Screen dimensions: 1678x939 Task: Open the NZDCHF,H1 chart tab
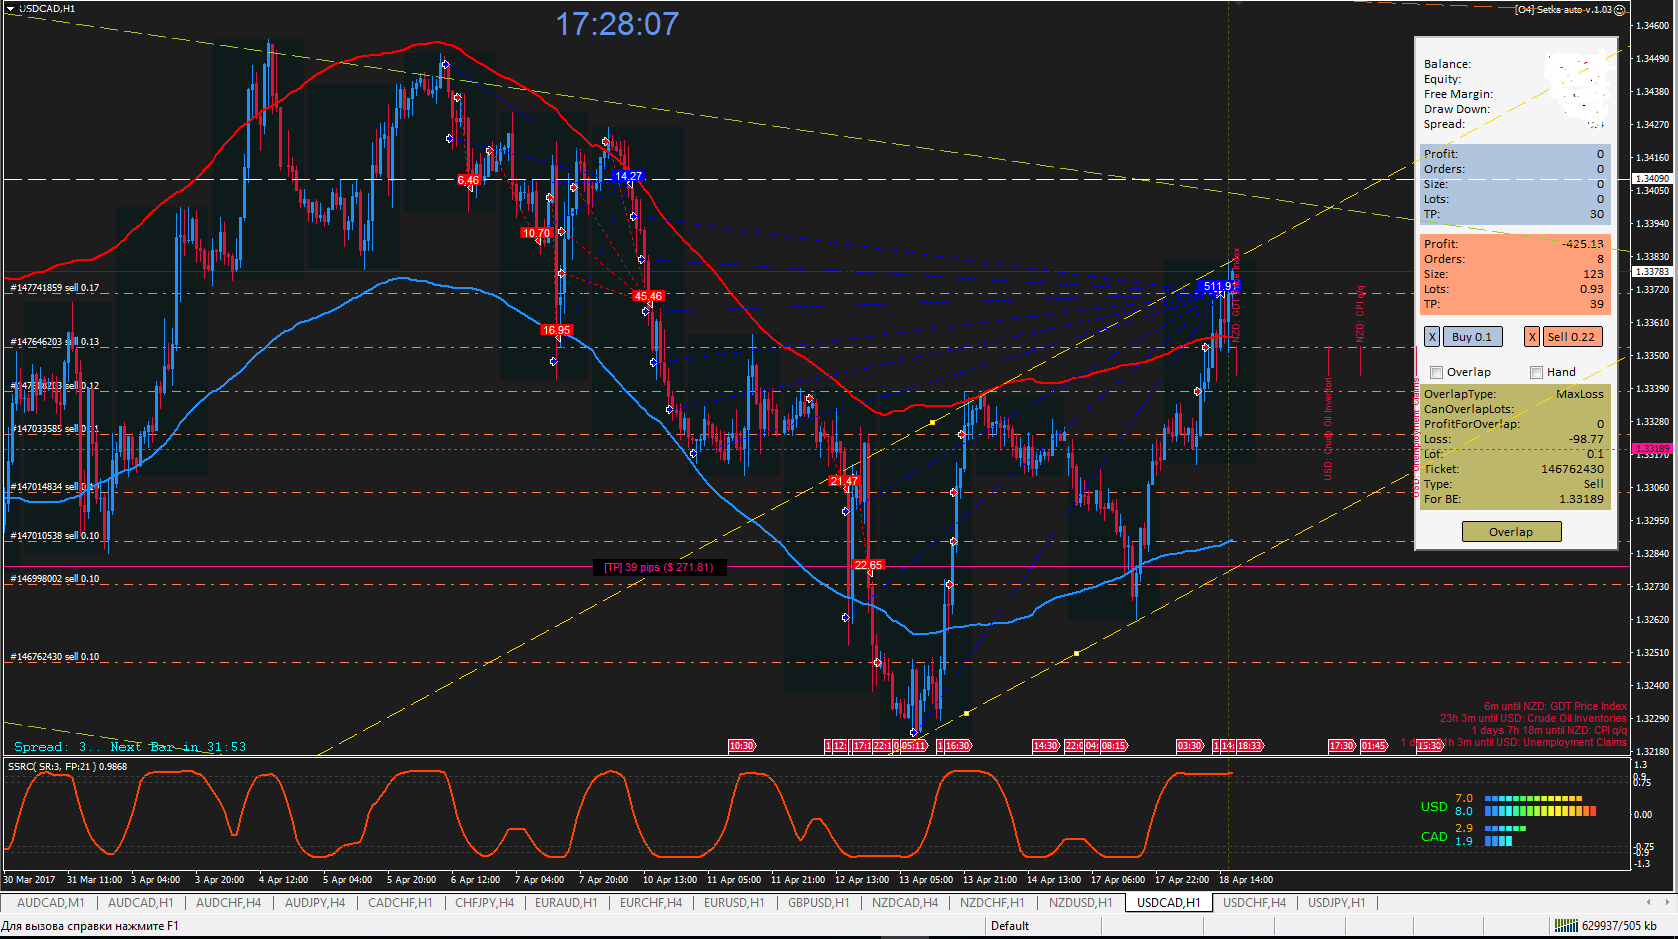point(992,903)
